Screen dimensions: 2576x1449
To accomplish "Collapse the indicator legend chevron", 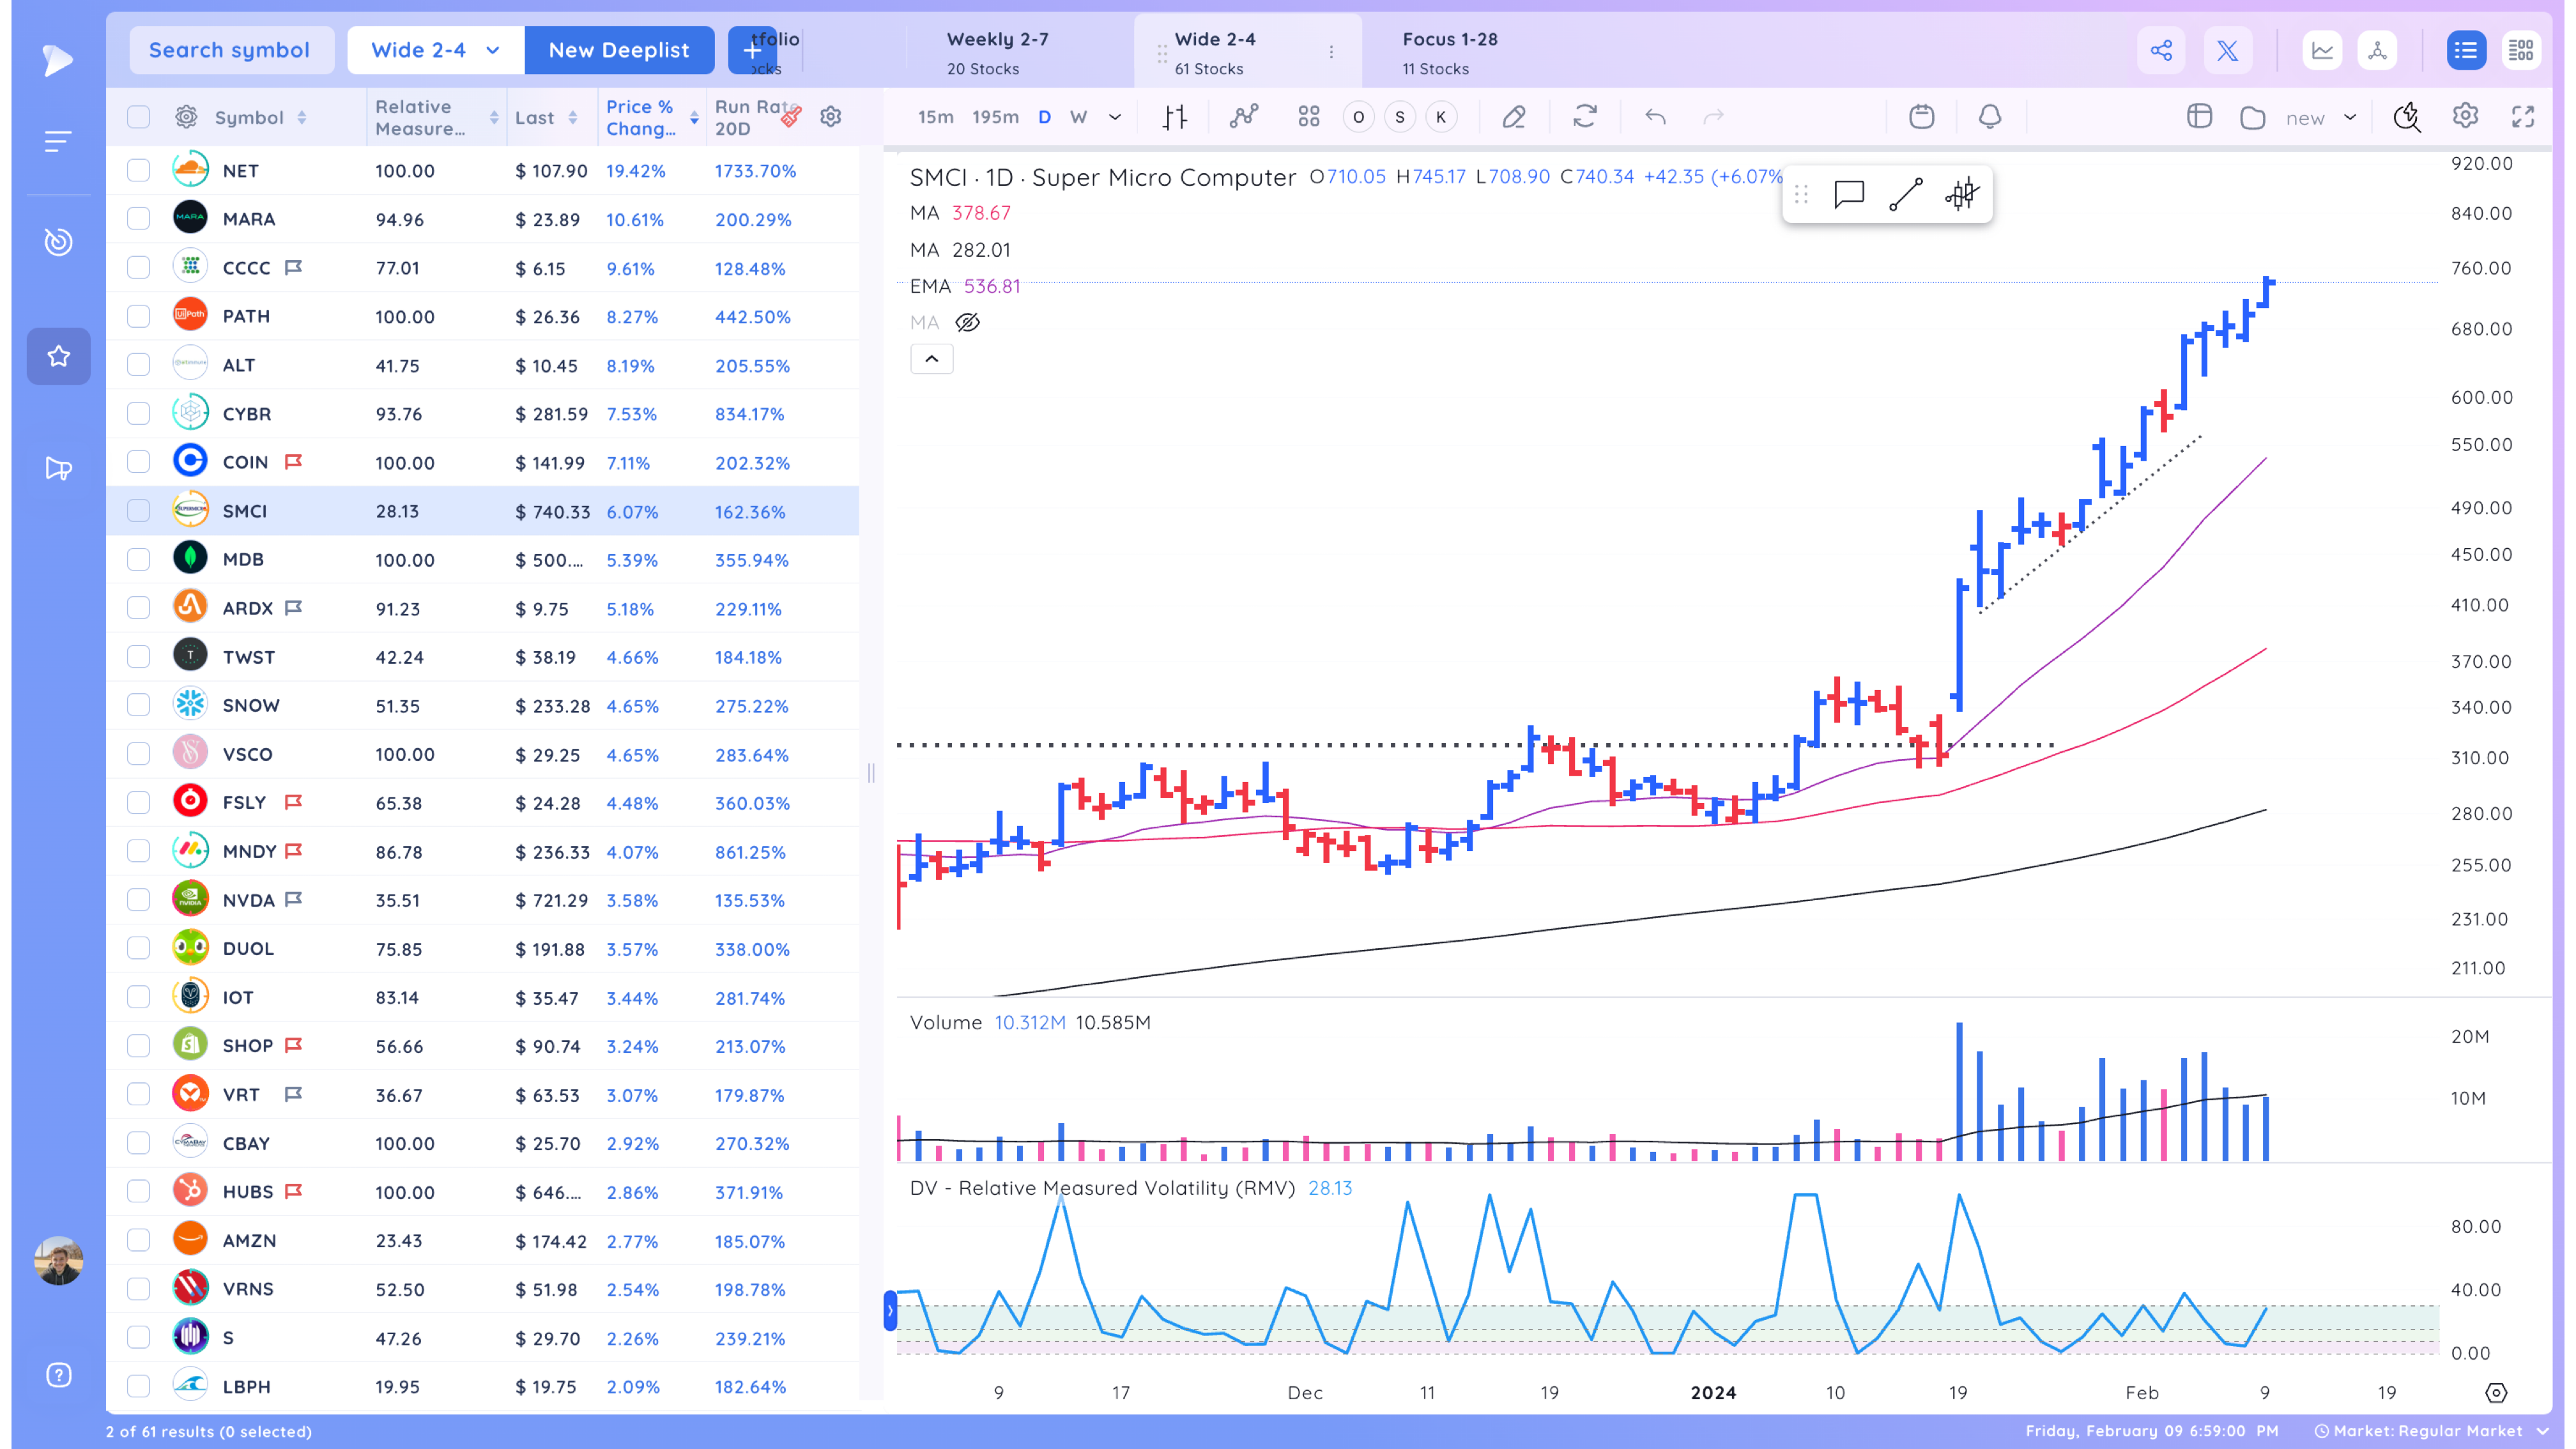I will [931, 359].
